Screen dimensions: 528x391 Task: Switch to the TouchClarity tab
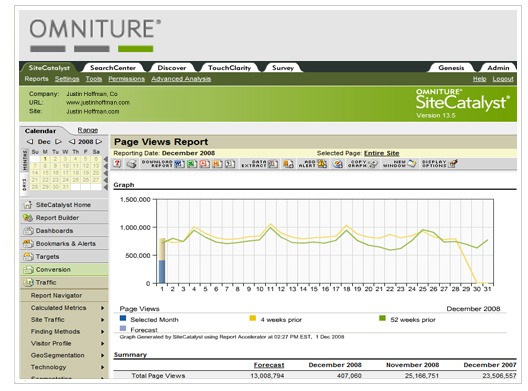[230, 68]
